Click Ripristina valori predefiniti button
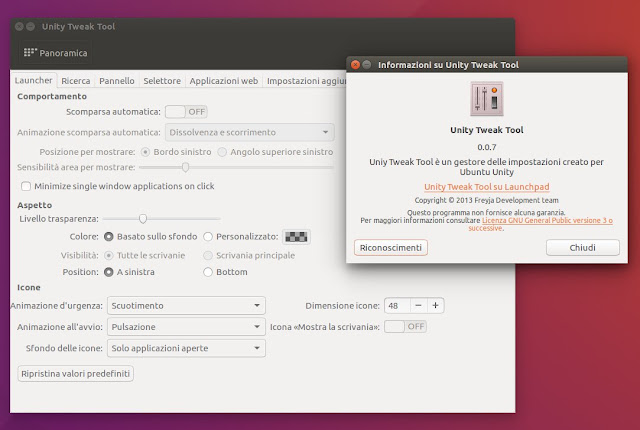The image size is (640, 430). (x=76, y=374)
